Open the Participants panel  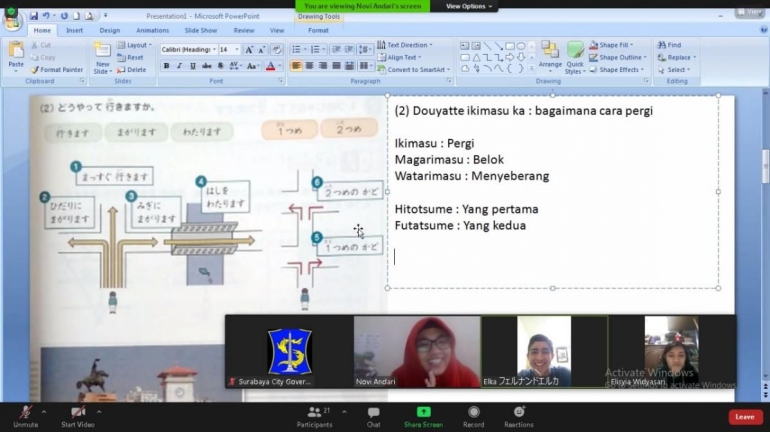[x=314, y=413]
